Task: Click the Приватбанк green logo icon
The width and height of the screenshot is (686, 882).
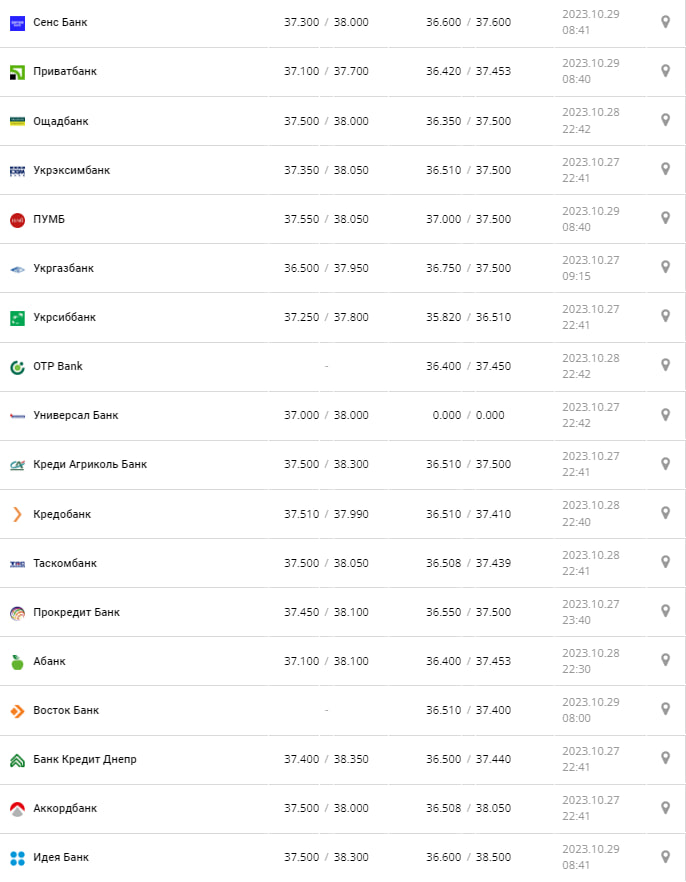Action: tap(17, 72)
